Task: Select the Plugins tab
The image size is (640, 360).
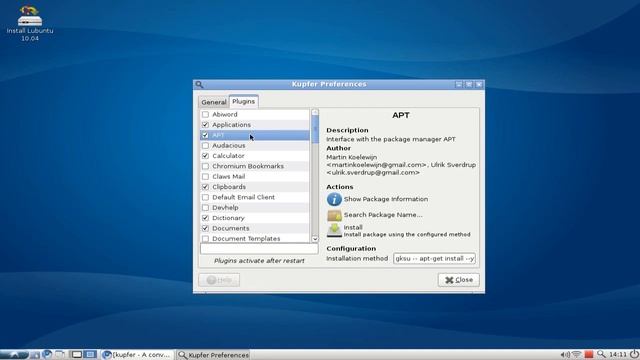Action: tap(244, 101)
